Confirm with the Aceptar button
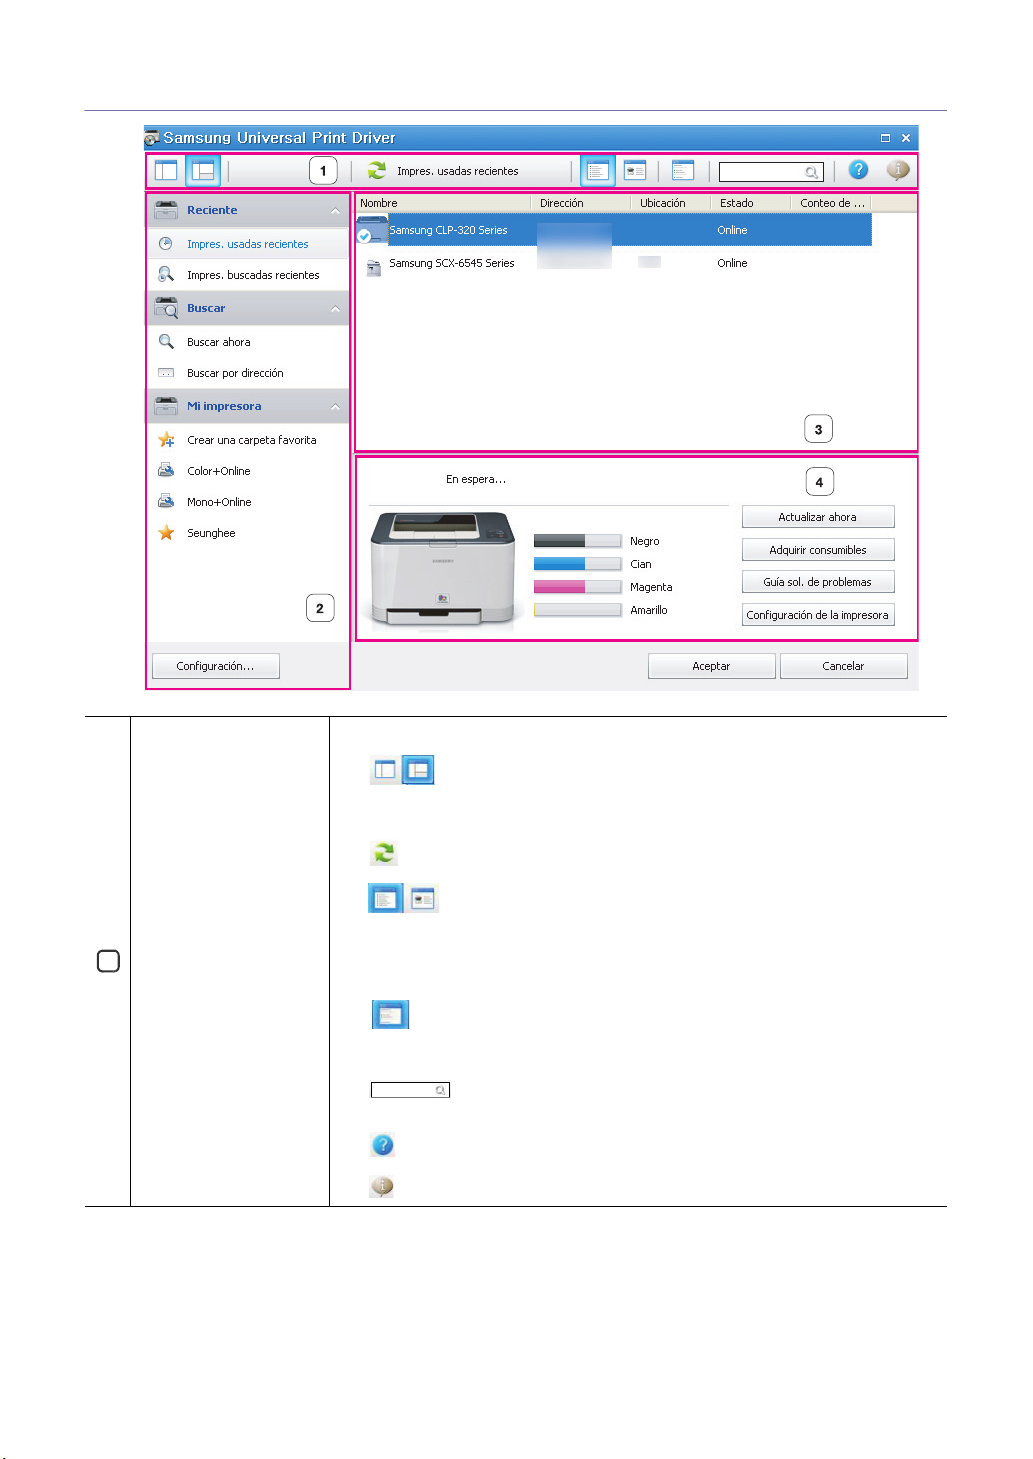This screenshot has height=1459, width=1033. [712, 666]
